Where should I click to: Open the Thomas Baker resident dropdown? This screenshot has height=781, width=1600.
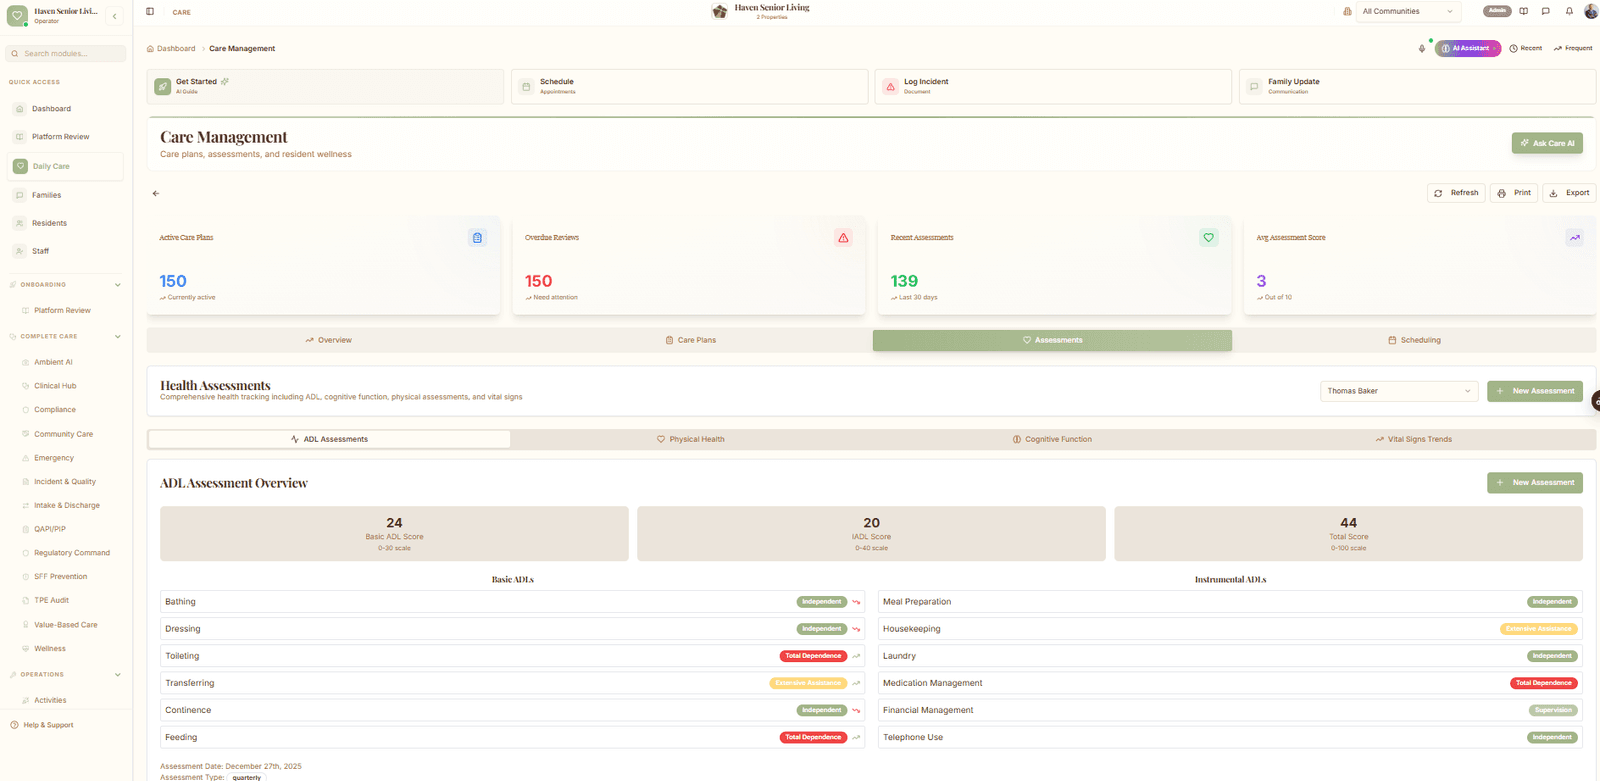[x=1399, y=391]
